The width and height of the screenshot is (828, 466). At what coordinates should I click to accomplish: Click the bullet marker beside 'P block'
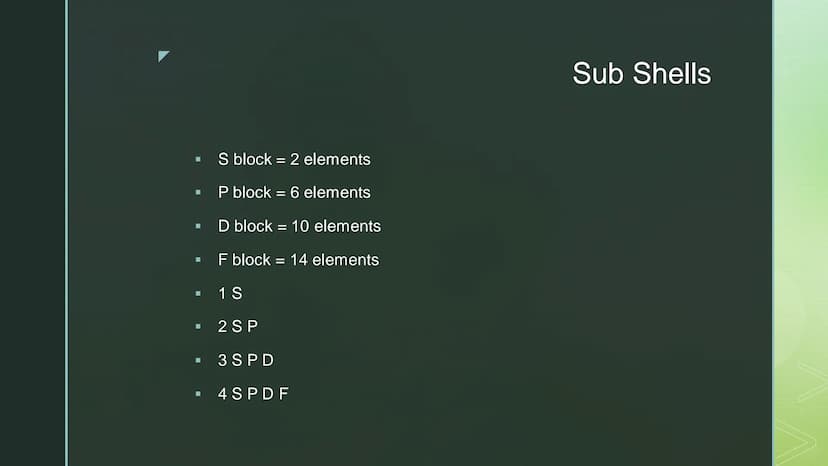click(198, 192)
